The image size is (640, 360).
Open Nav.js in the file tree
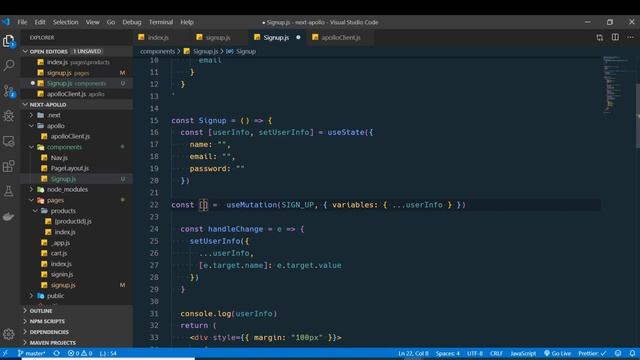coord(59,158)
